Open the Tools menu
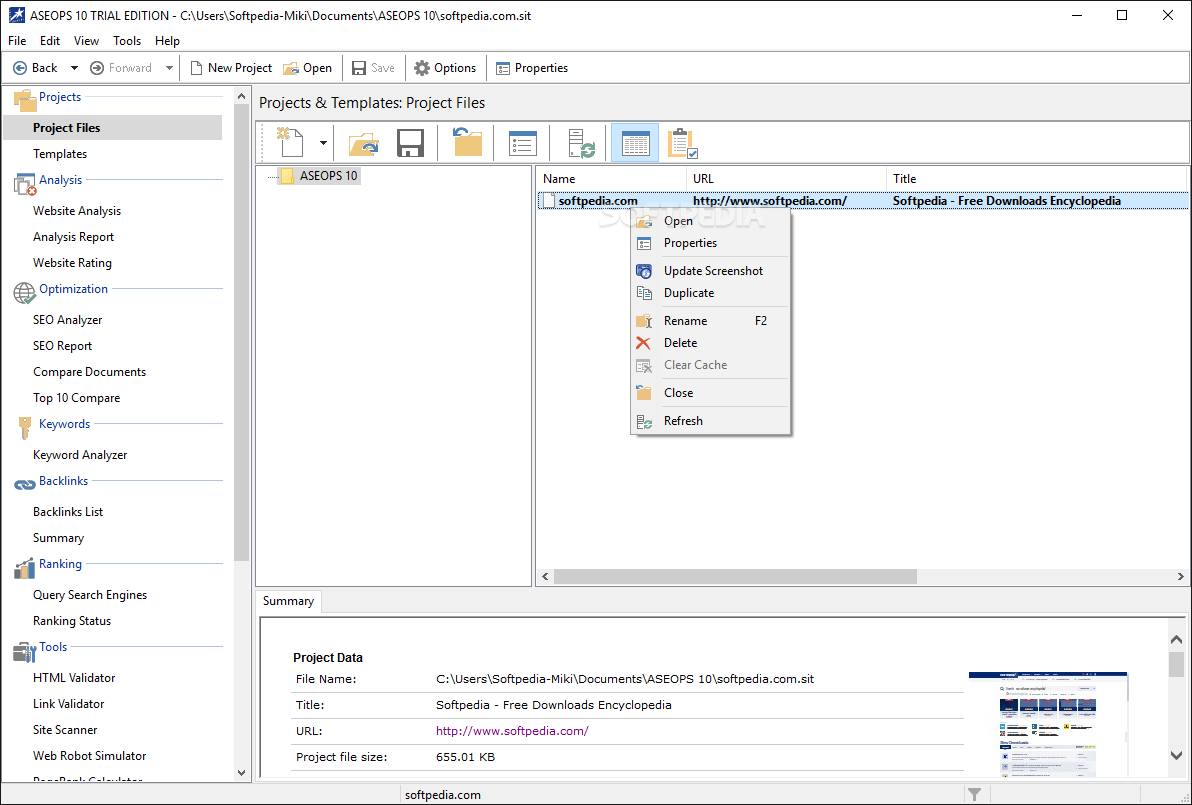 click(127, 41)
